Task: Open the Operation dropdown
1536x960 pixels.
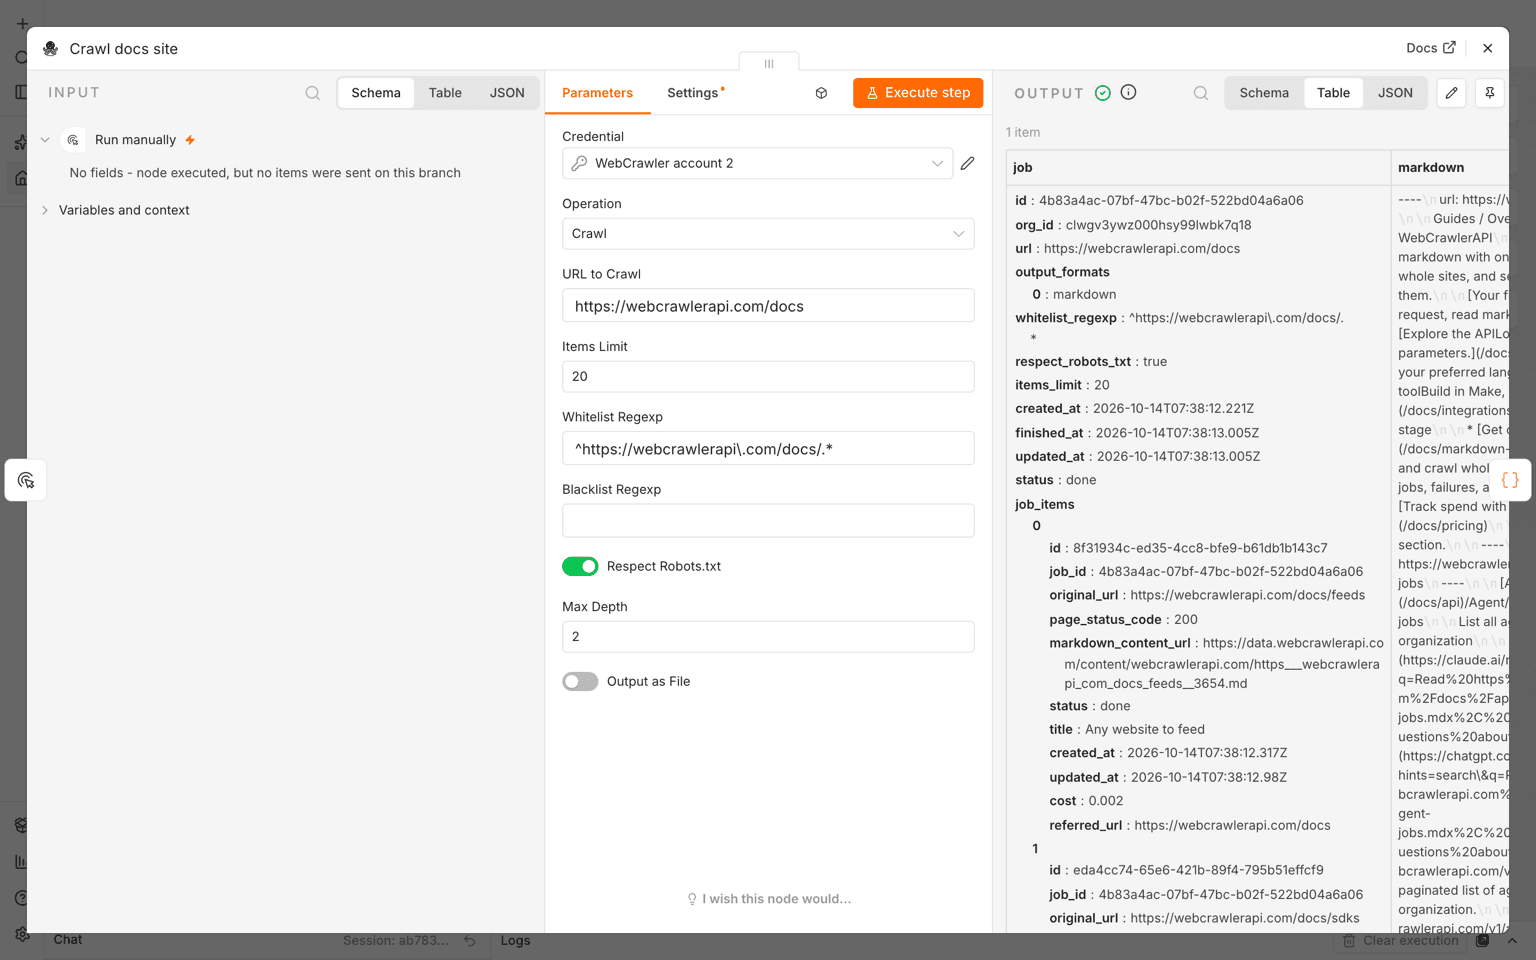Action: click(x=768, y=234)
